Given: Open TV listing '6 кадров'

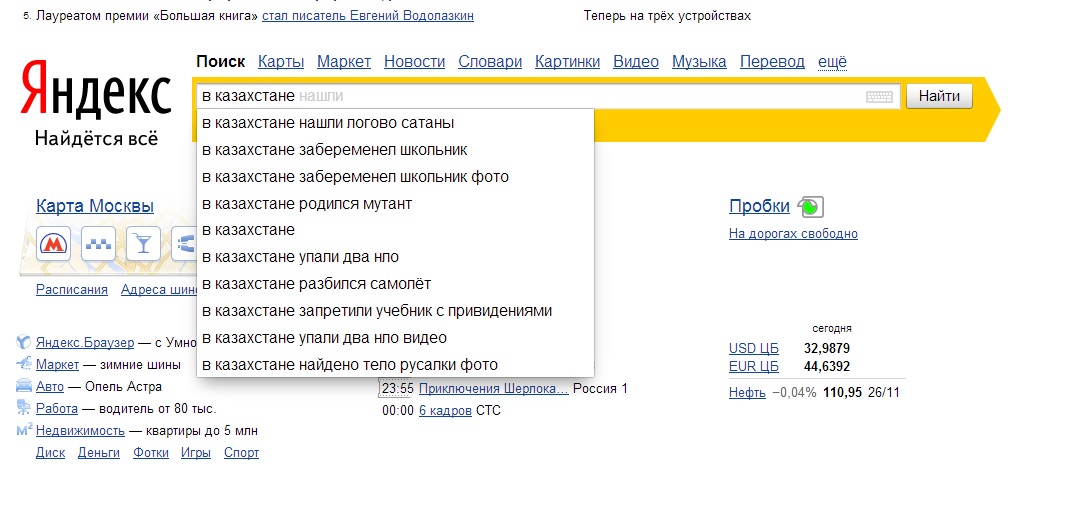Looking at the screenshot, I should 445,411.
